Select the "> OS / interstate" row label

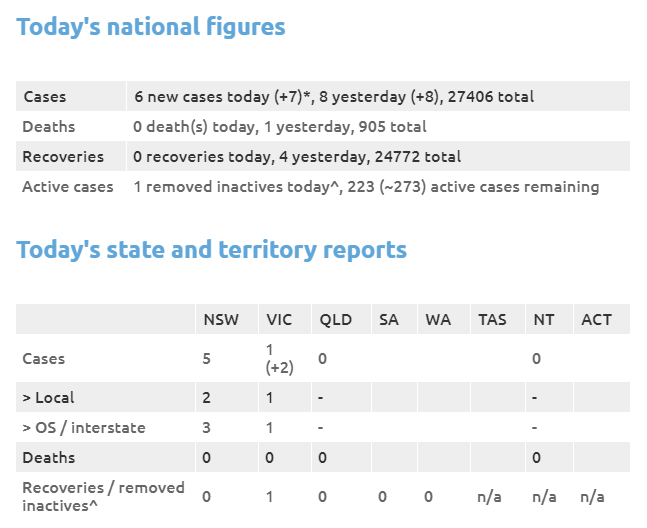coord(83,428)
